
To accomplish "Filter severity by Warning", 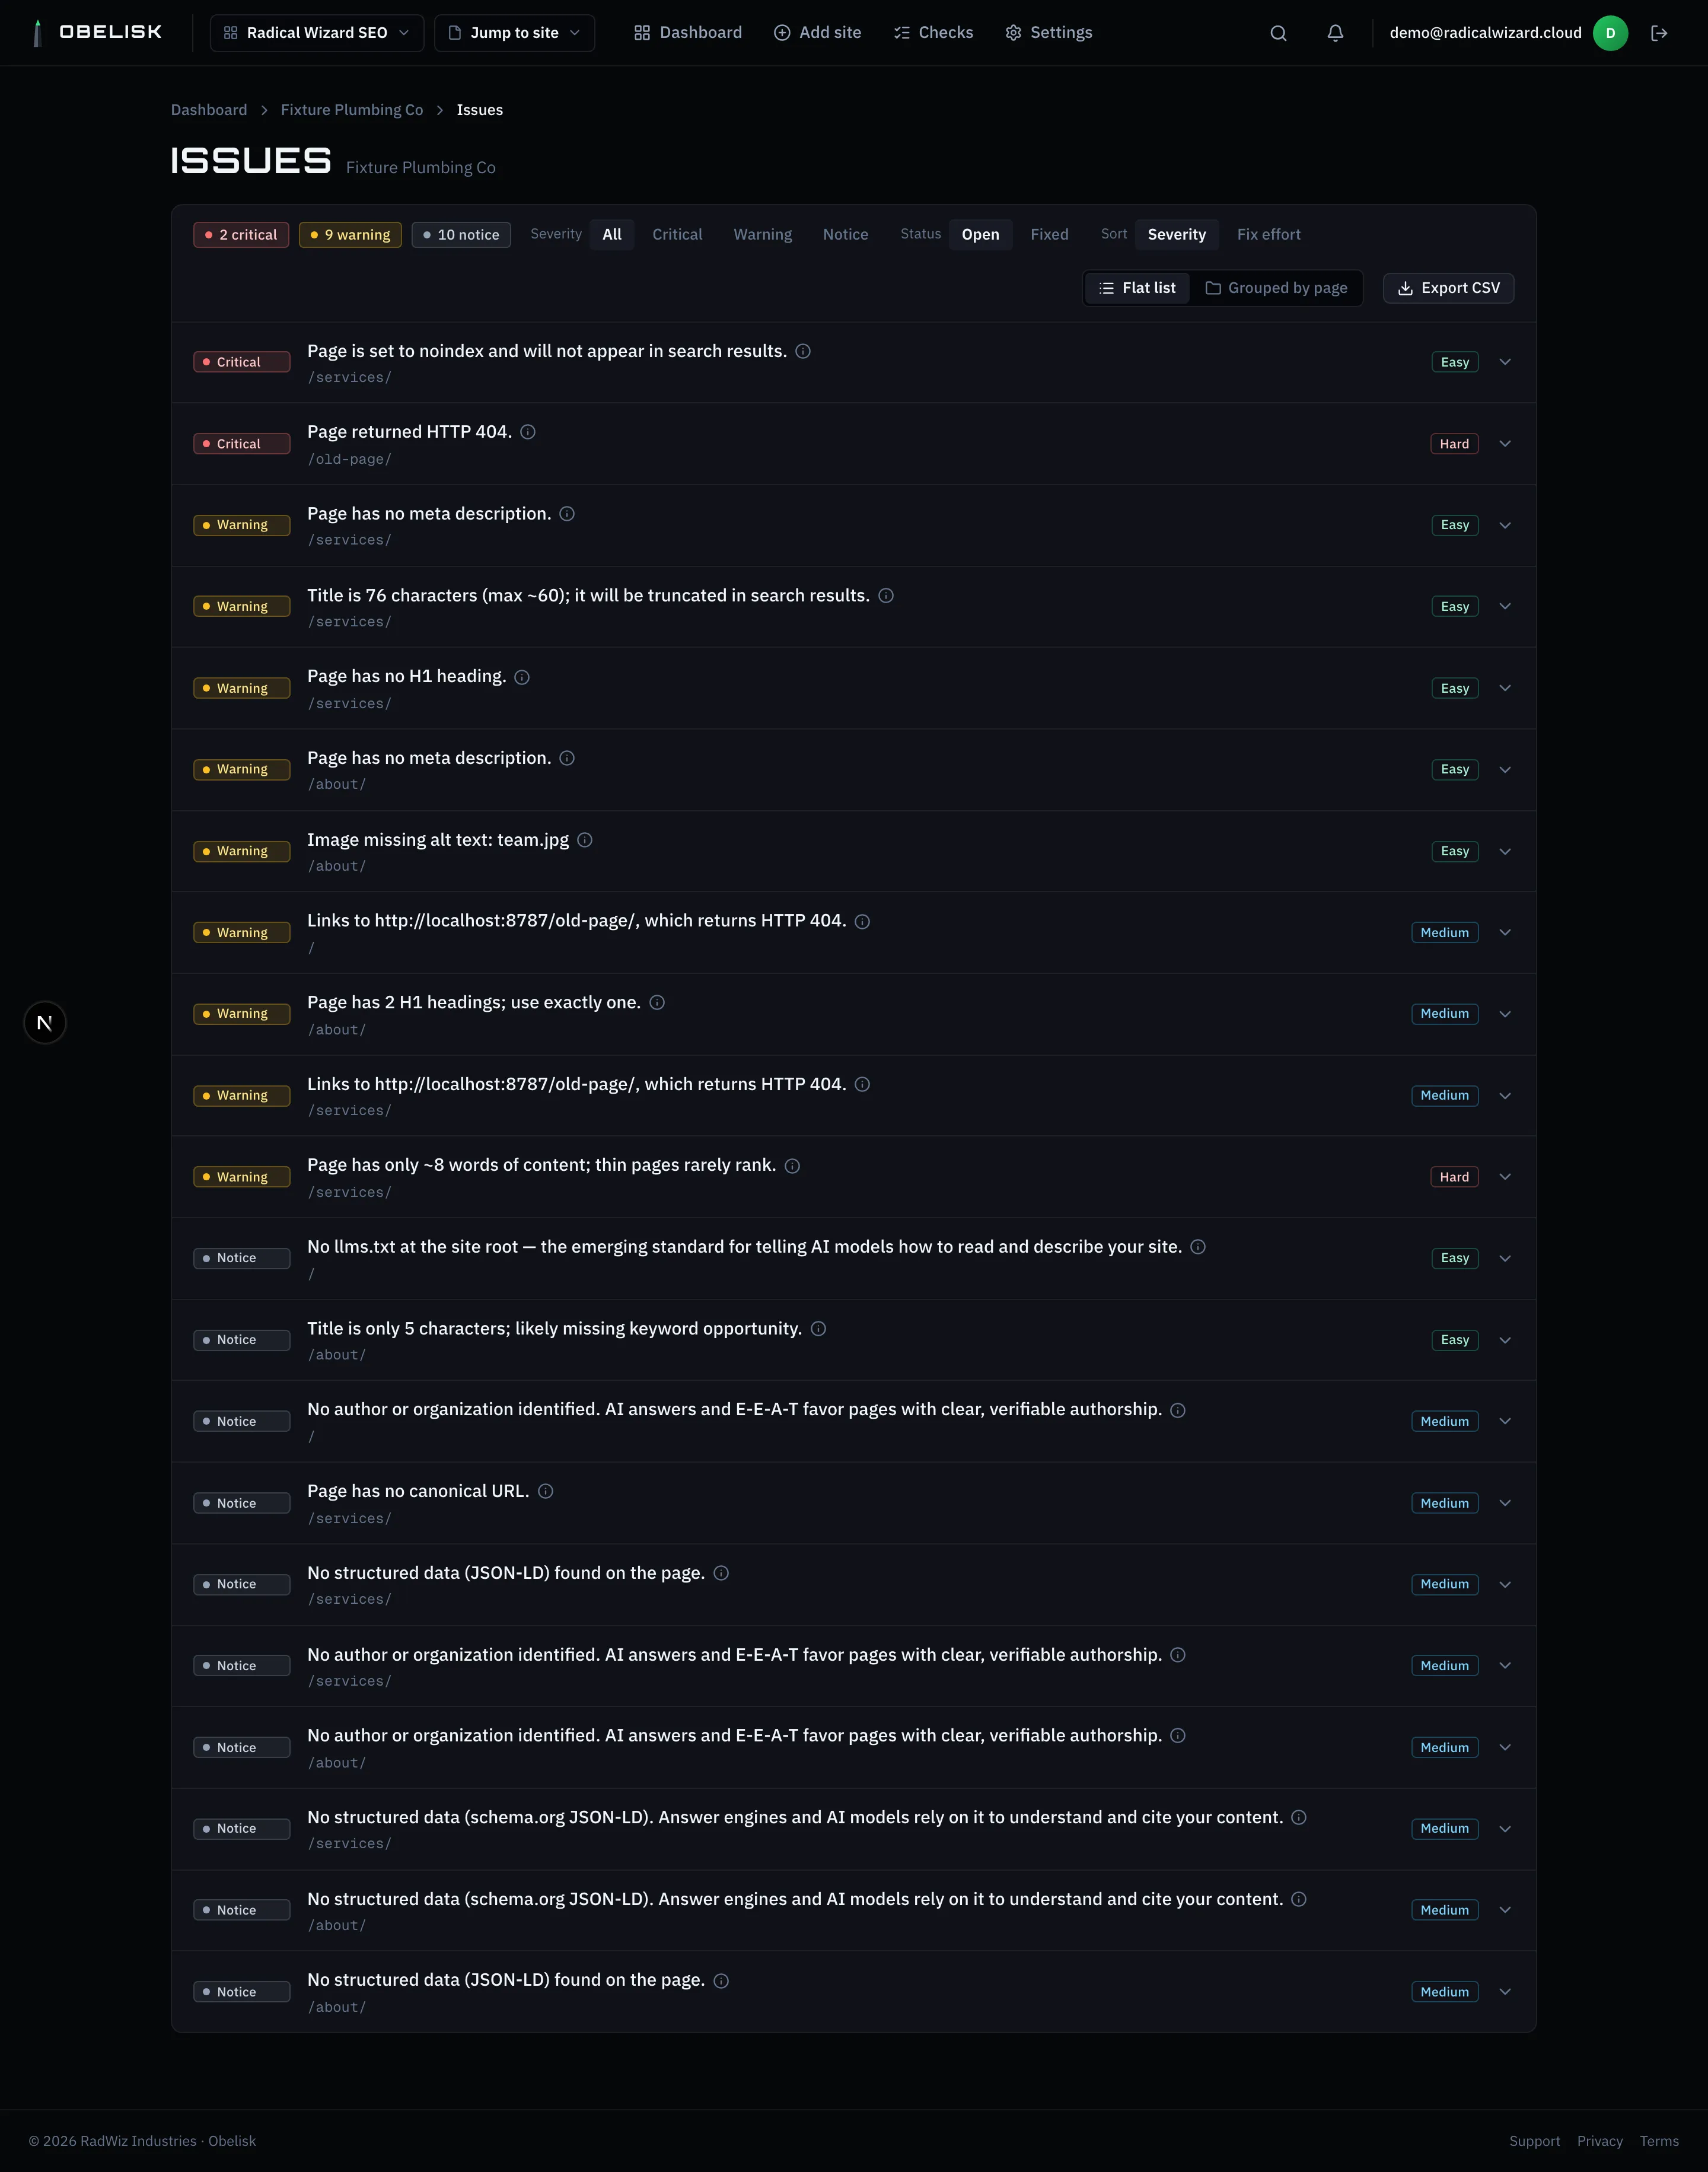I will click(762, 234).
